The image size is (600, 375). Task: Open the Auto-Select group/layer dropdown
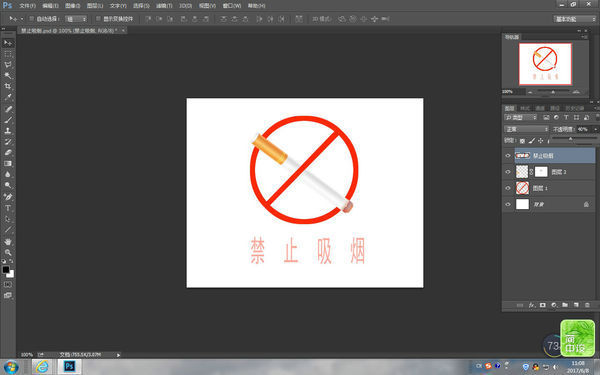pos(76,19)
